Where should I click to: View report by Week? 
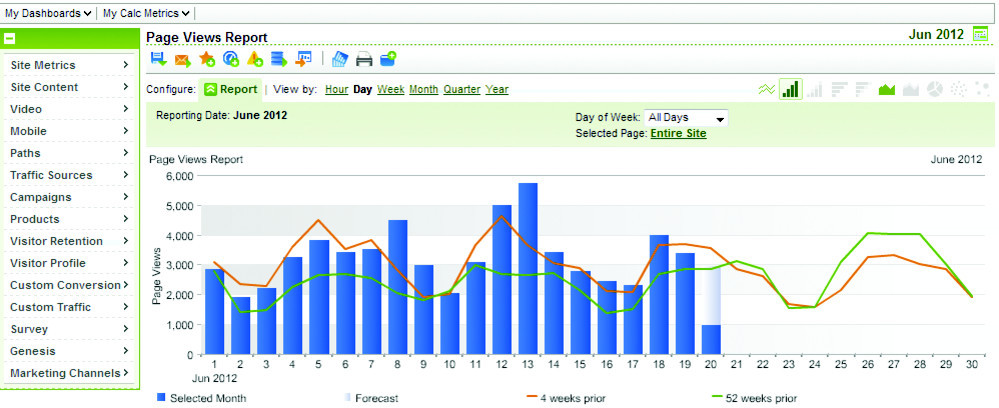pos(390,89)
